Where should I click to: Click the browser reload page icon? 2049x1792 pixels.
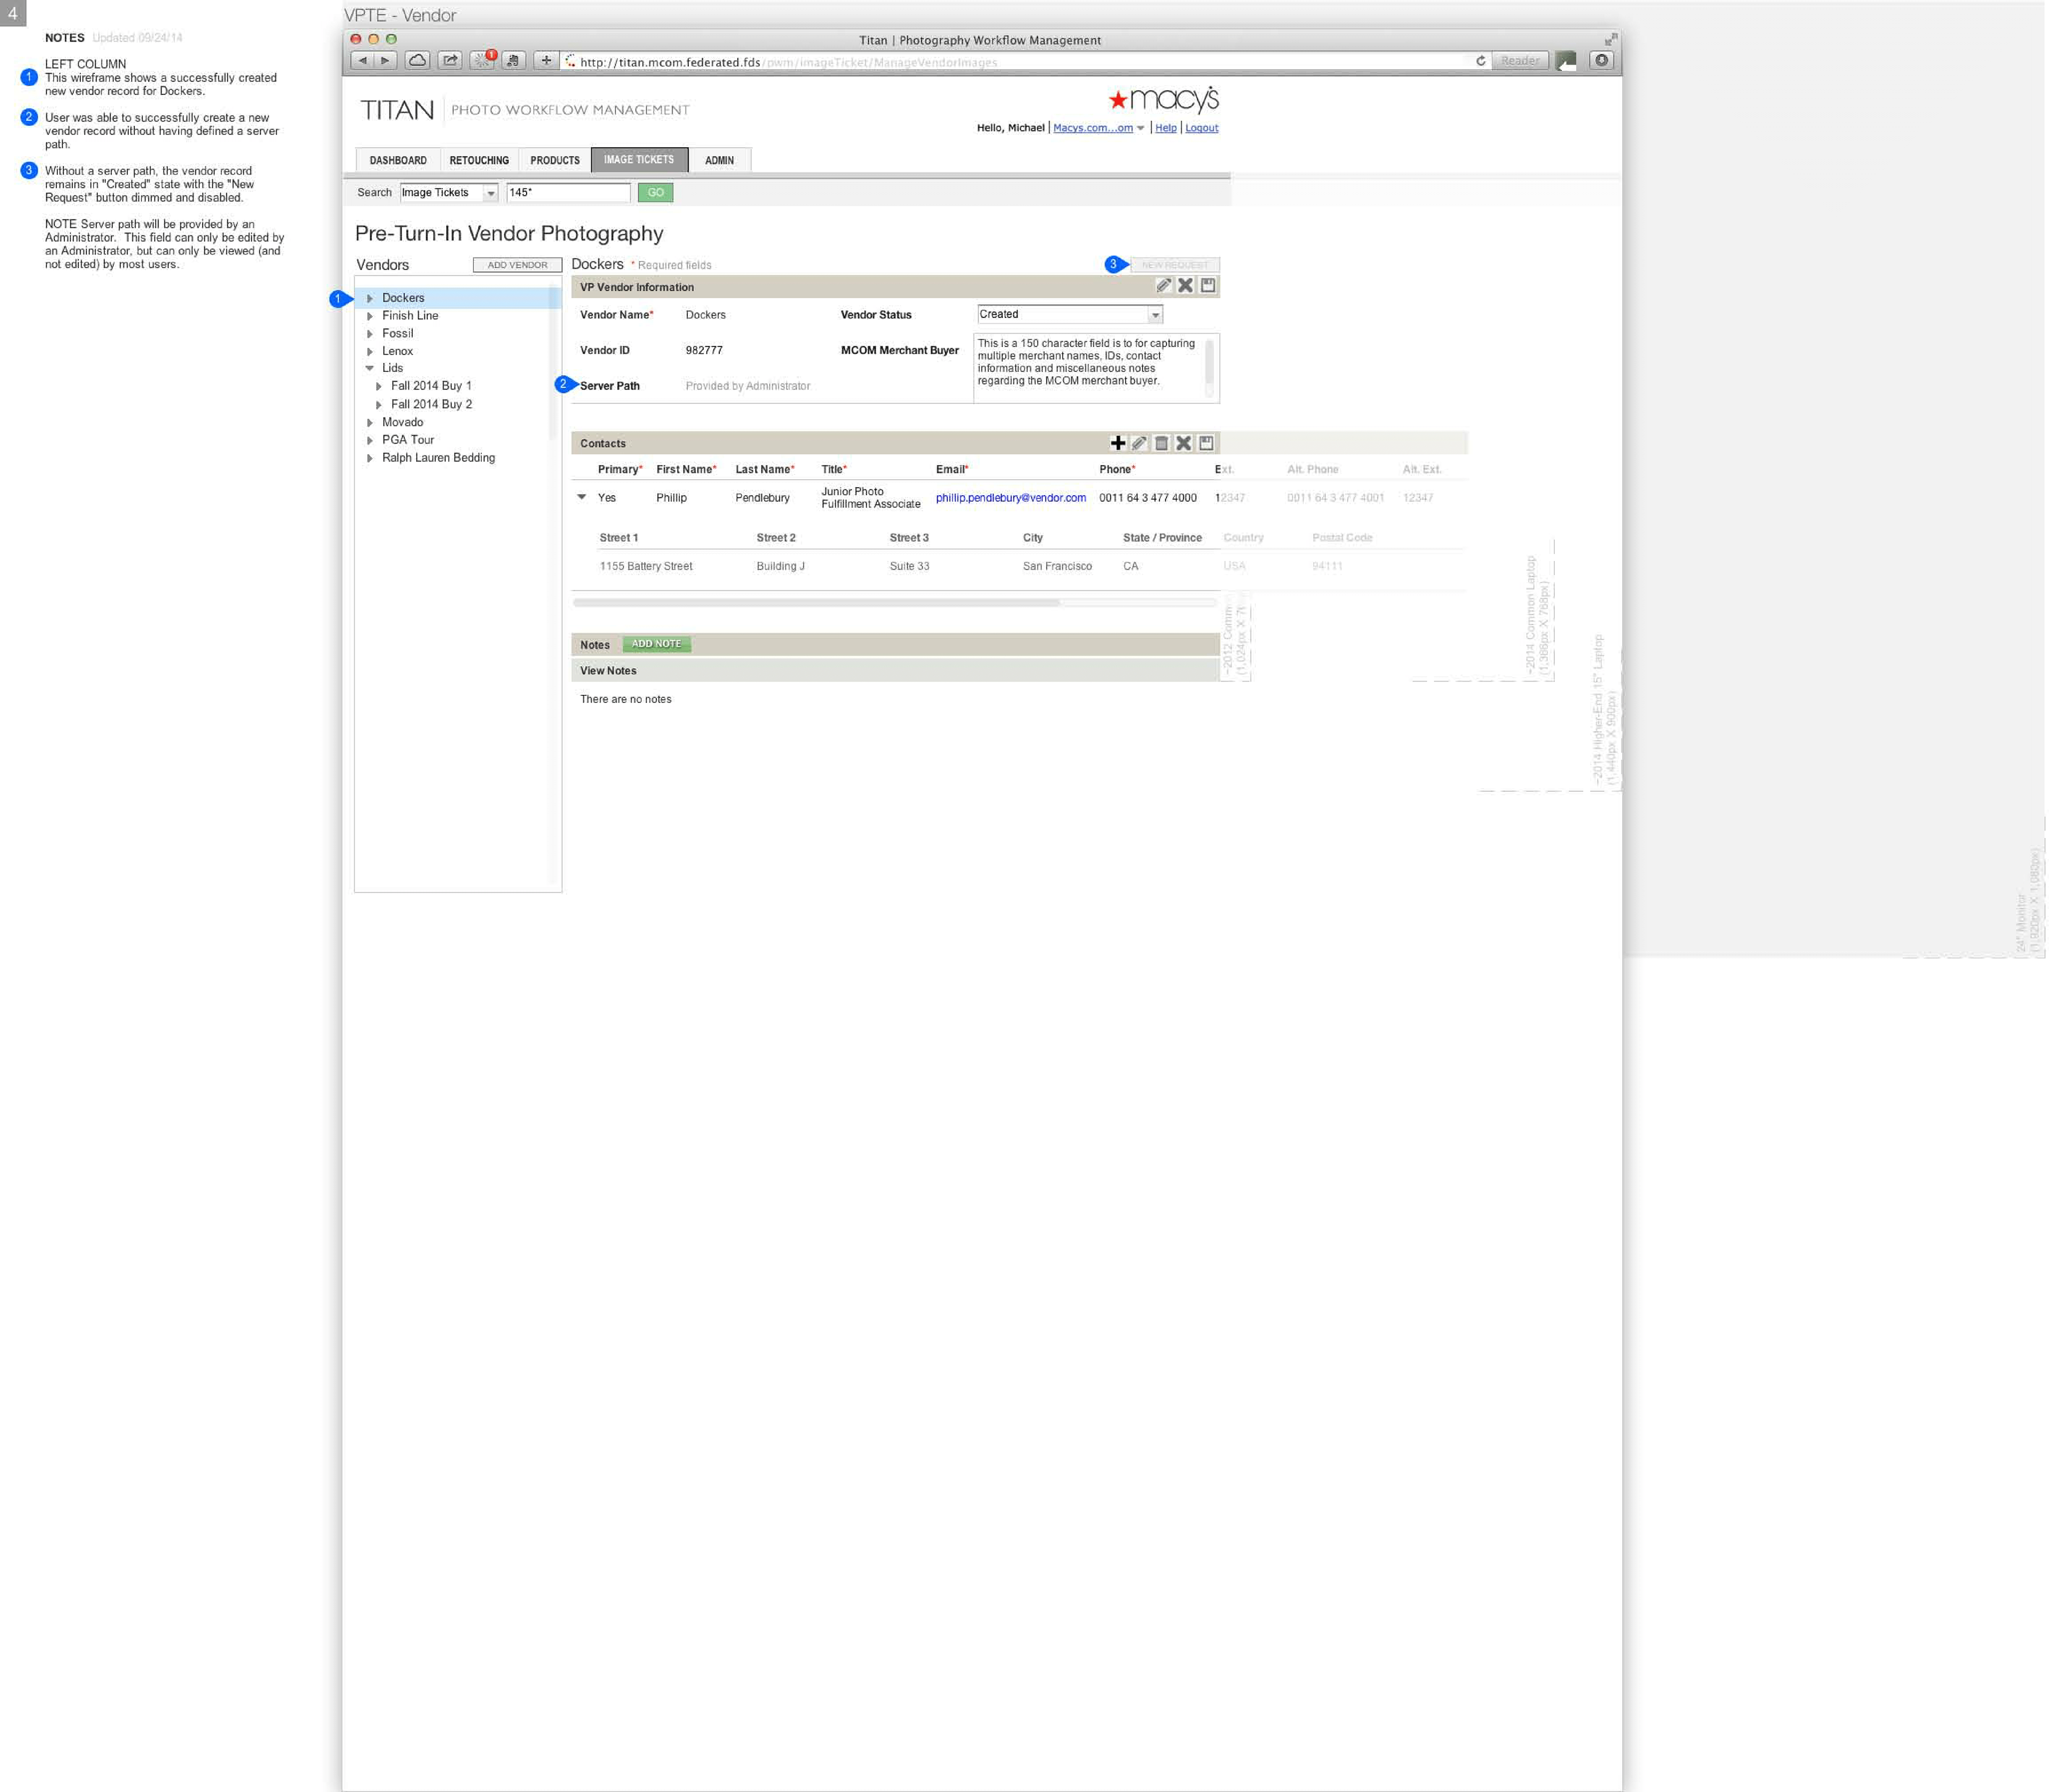click(1481, 61)
